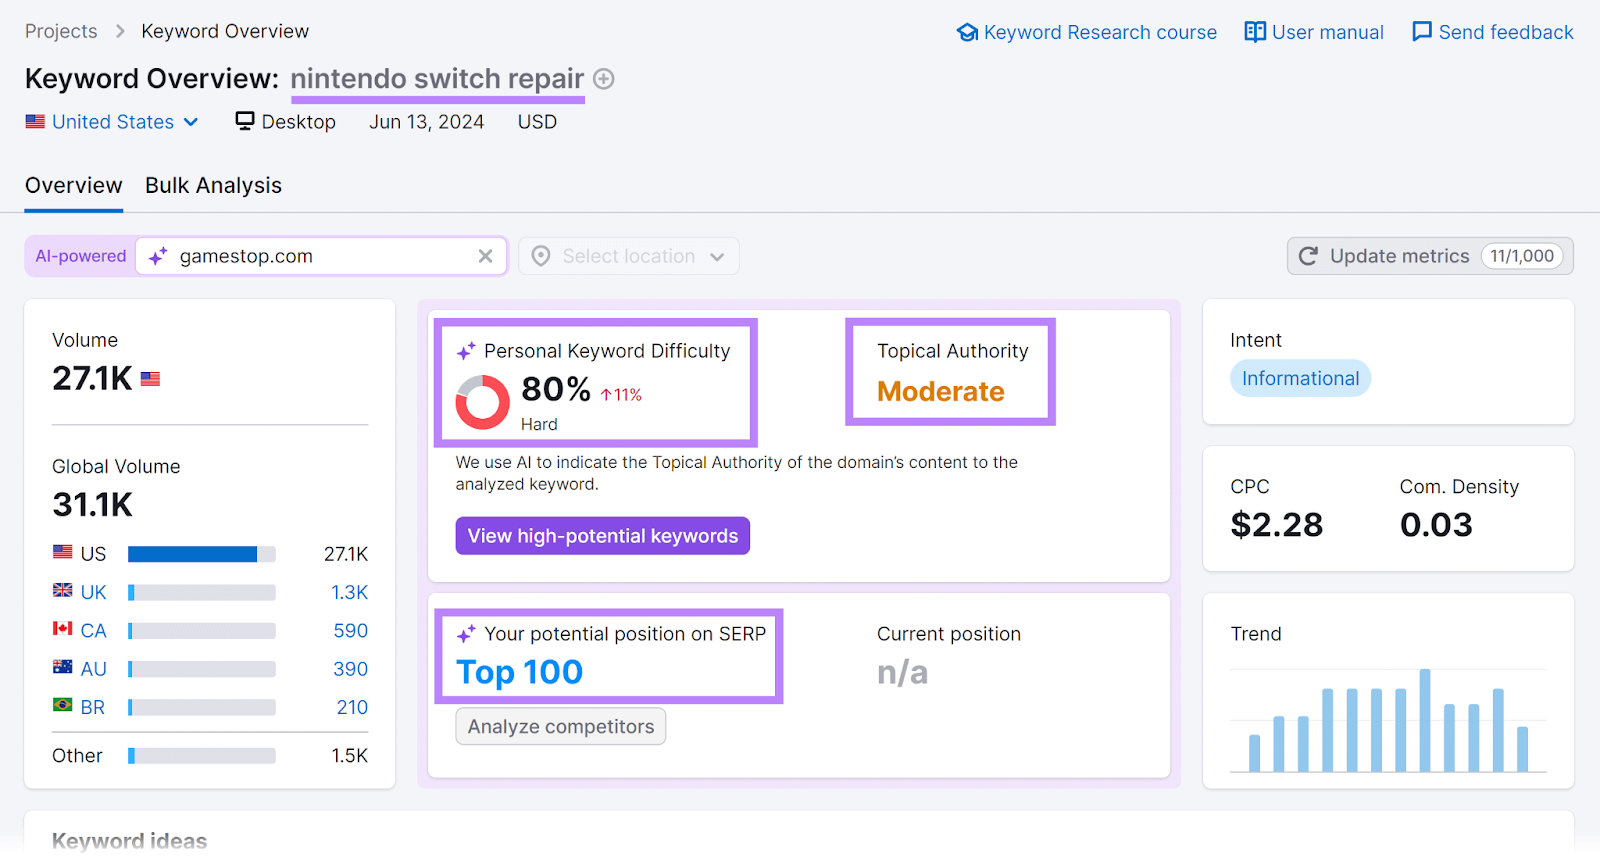
Task: Click the US flag beside Volume
Action: [149, 378]
